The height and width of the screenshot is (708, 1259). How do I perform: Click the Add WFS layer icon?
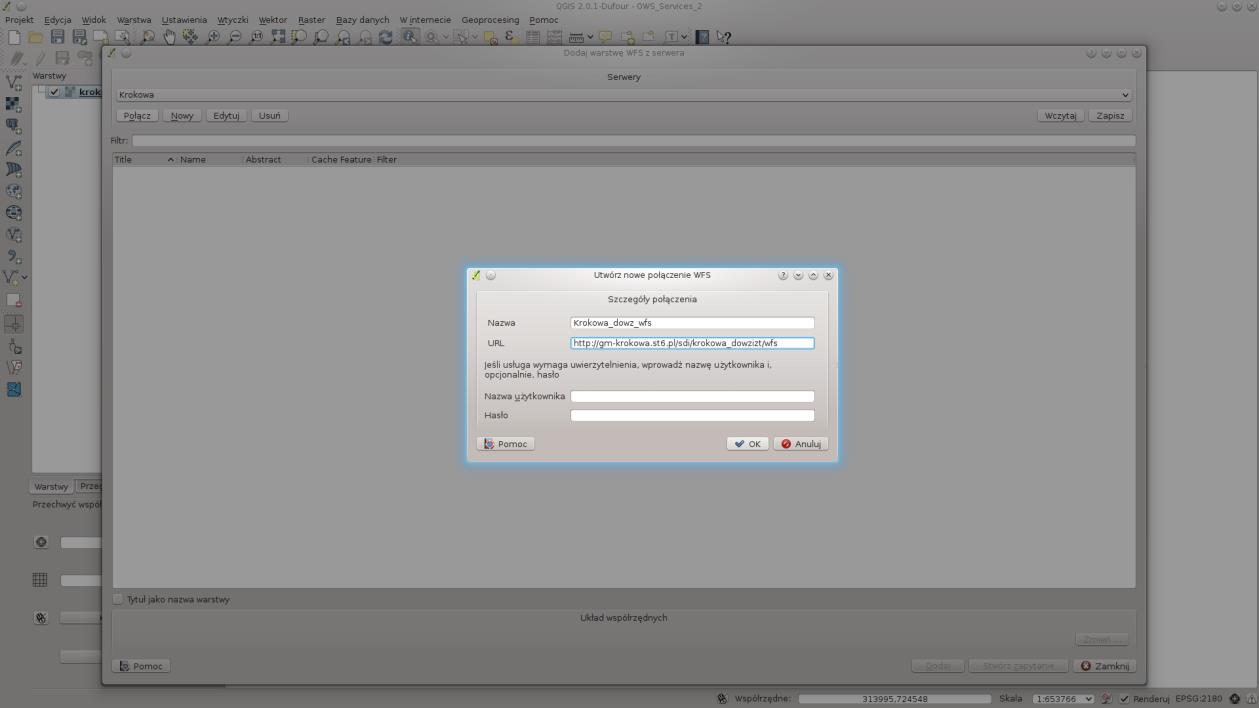(15, 235)
